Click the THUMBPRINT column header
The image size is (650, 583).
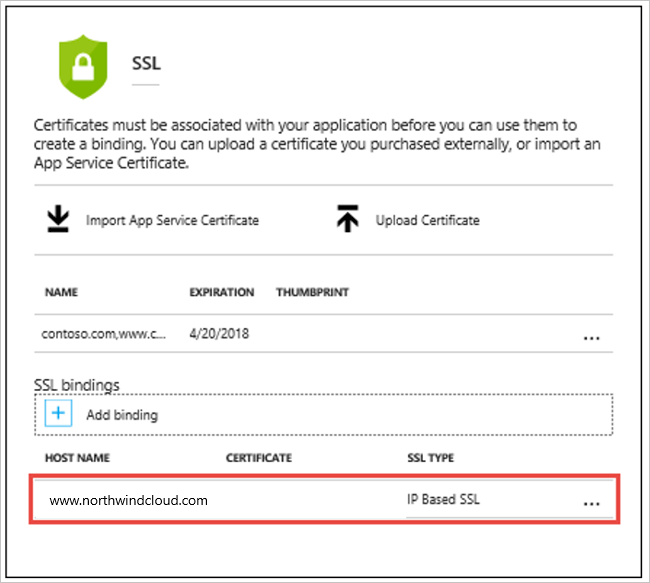[313, 292]
